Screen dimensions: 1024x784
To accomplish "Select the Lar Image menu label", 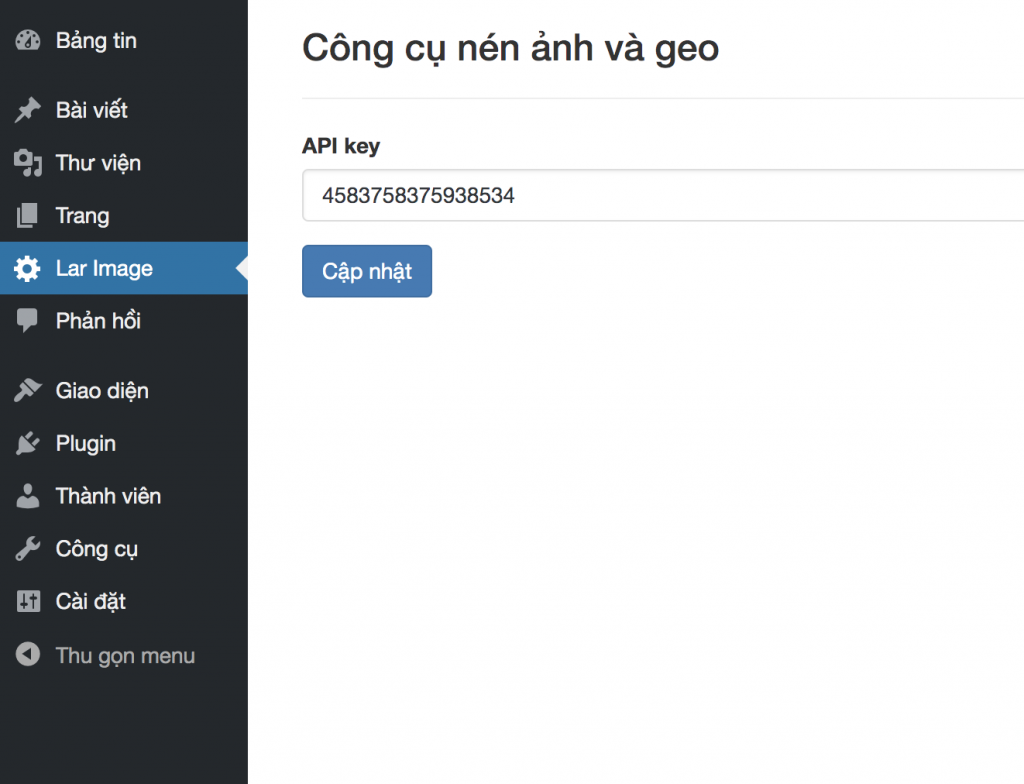I will (104, 269).
